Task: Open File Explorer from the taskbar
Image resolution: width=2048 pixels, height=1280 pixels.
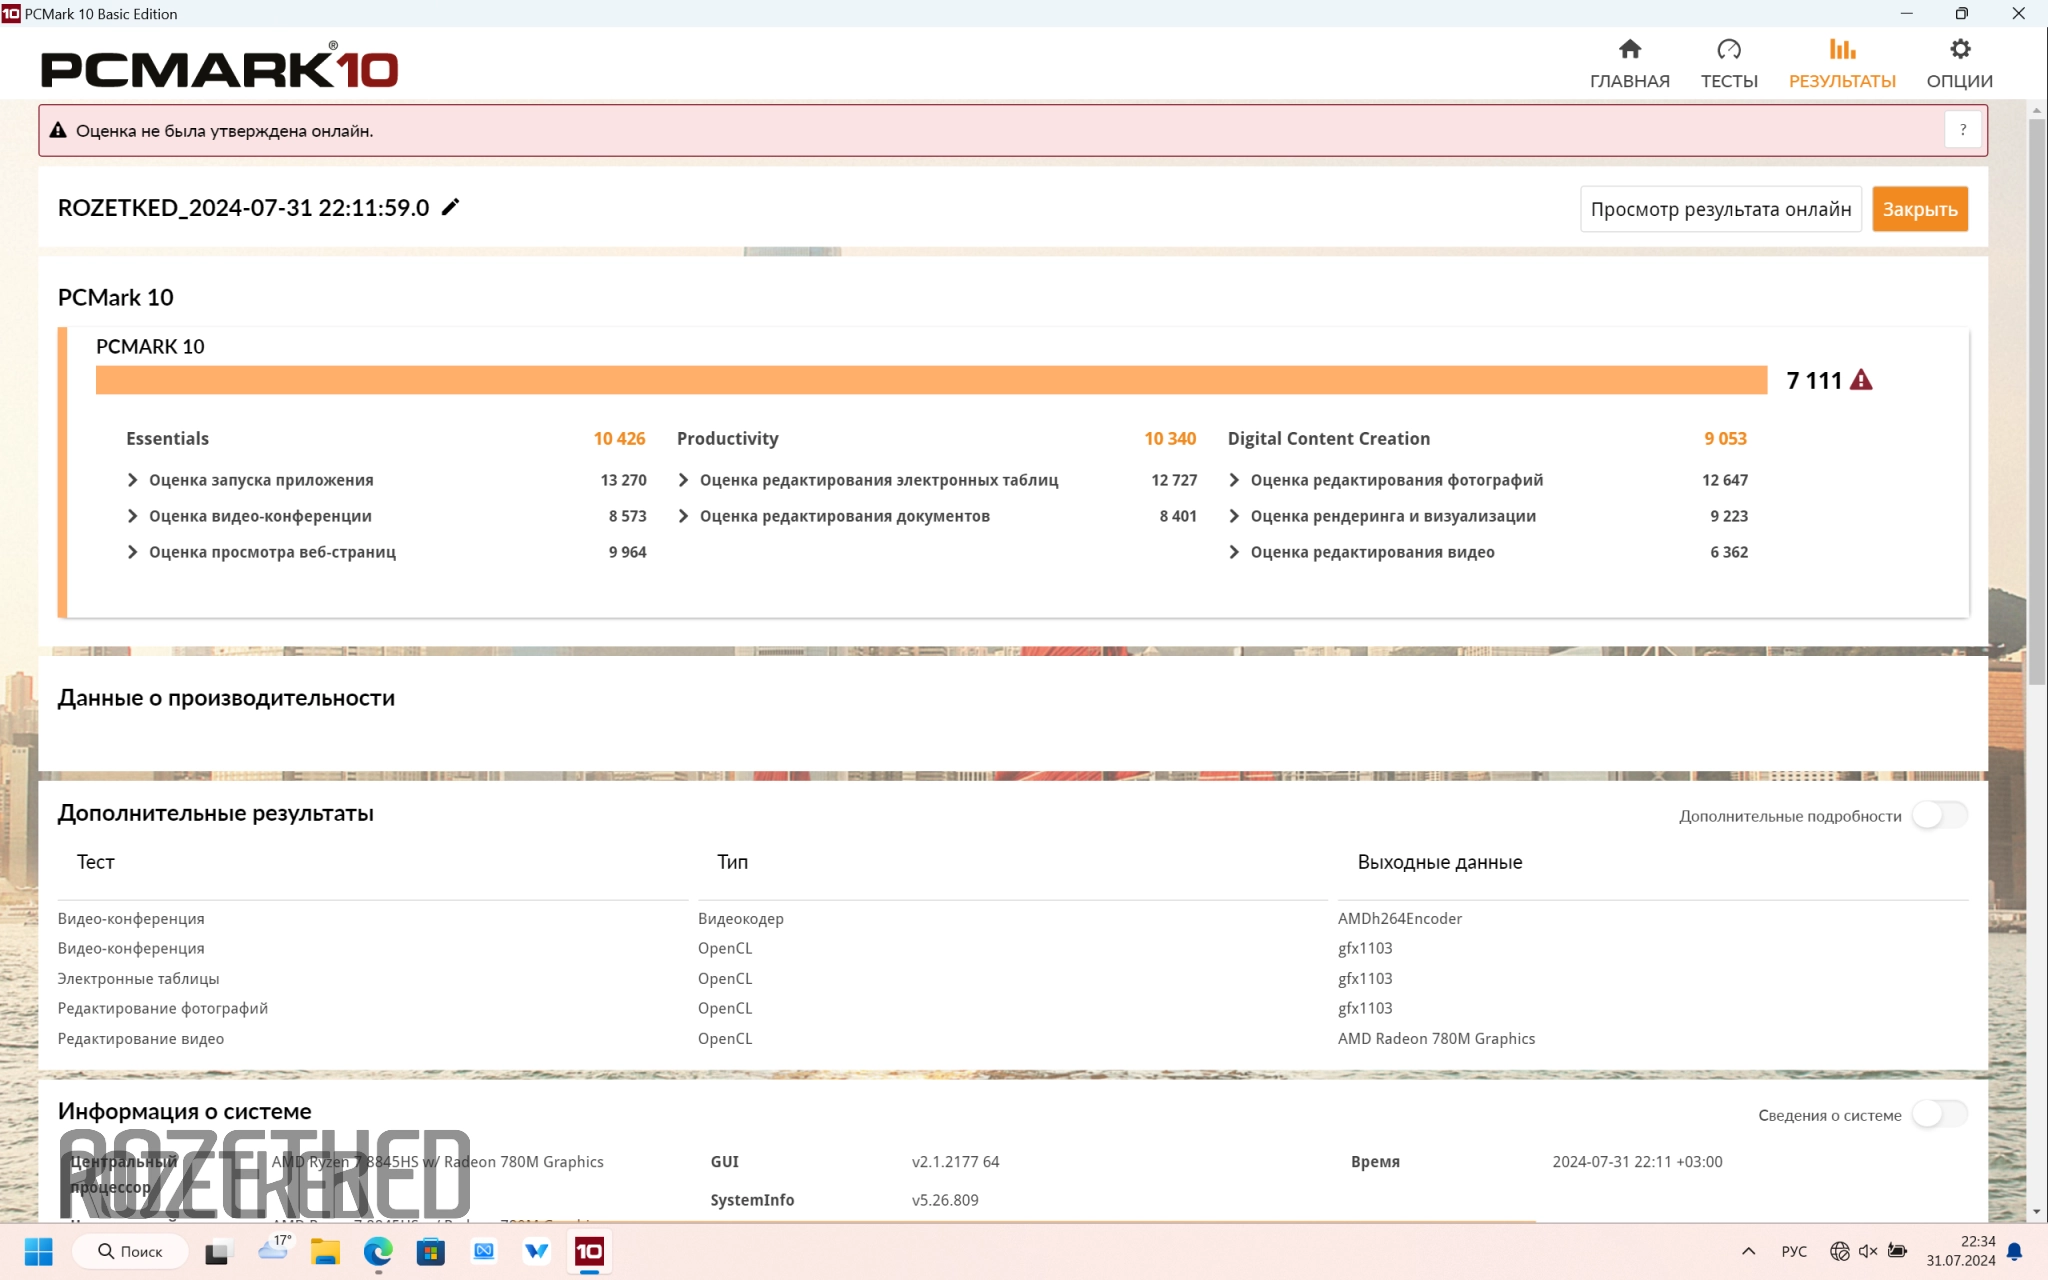Action: click(x=325, y=1251)
